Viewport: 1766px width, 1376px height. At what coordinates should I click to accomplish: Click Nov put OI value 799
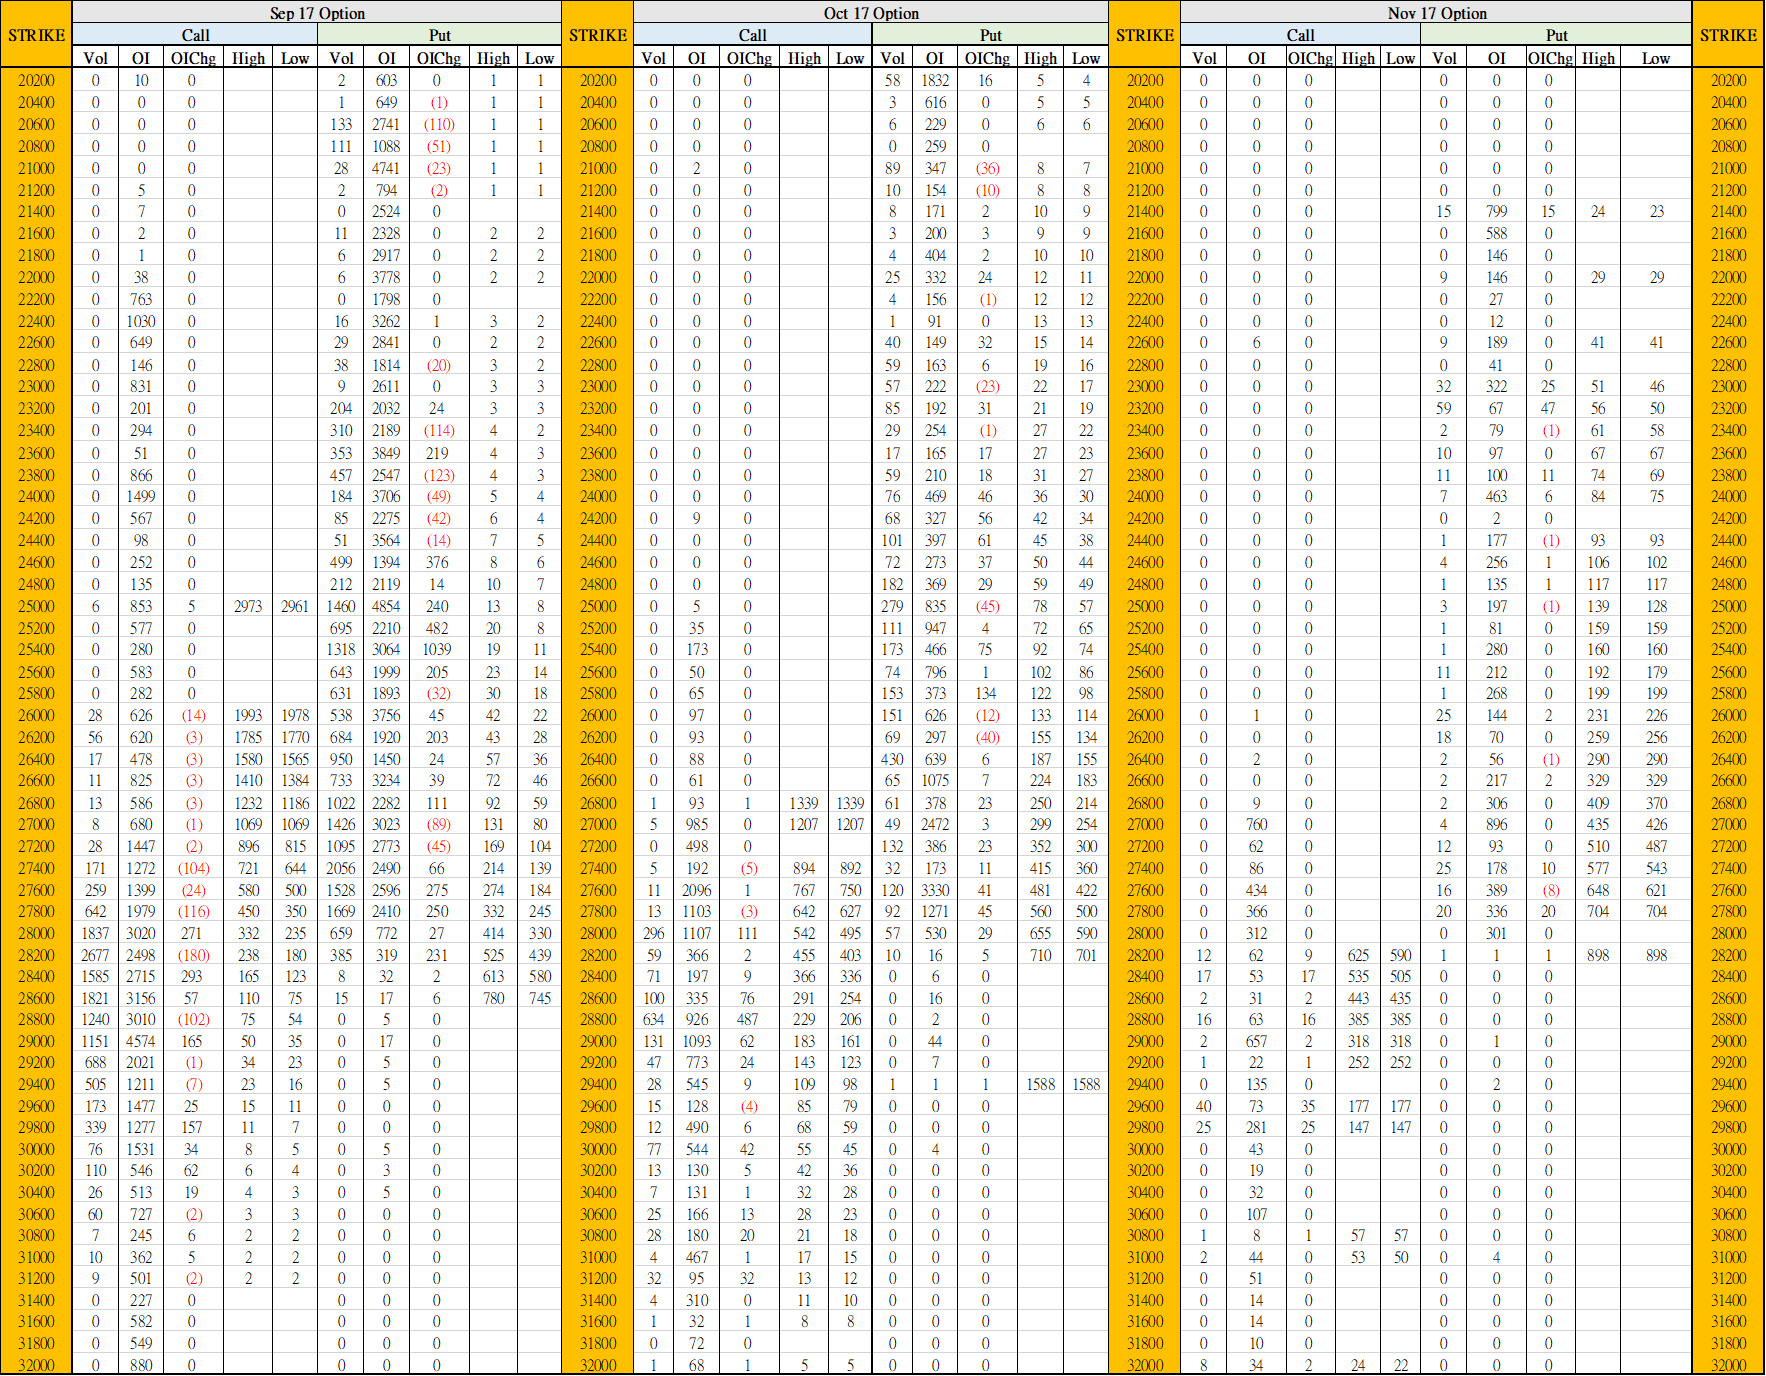click(1496, 211)
